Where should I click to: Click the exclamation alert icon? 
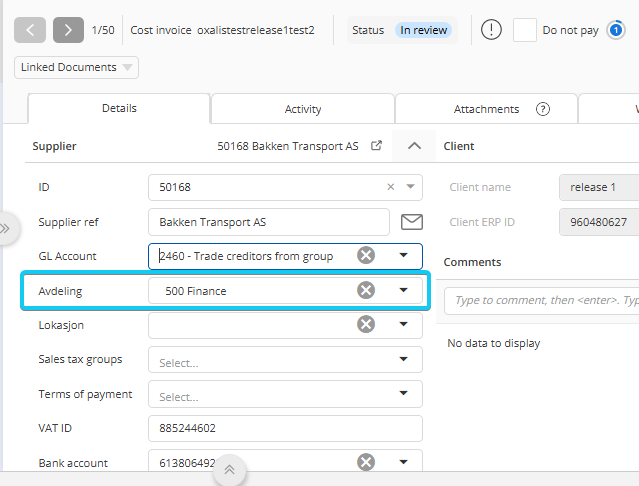(491, 30)
